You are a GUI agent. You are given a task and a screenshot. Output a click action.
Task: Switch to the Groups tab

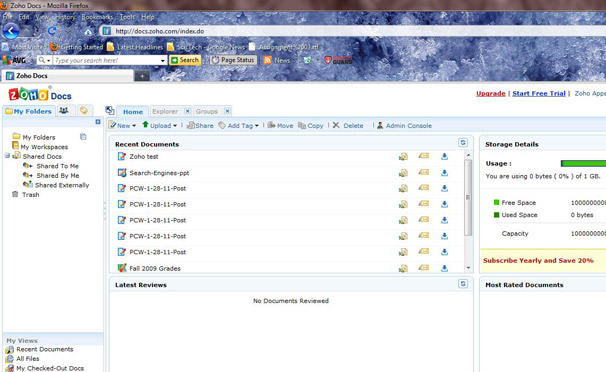tap(207, 111)
